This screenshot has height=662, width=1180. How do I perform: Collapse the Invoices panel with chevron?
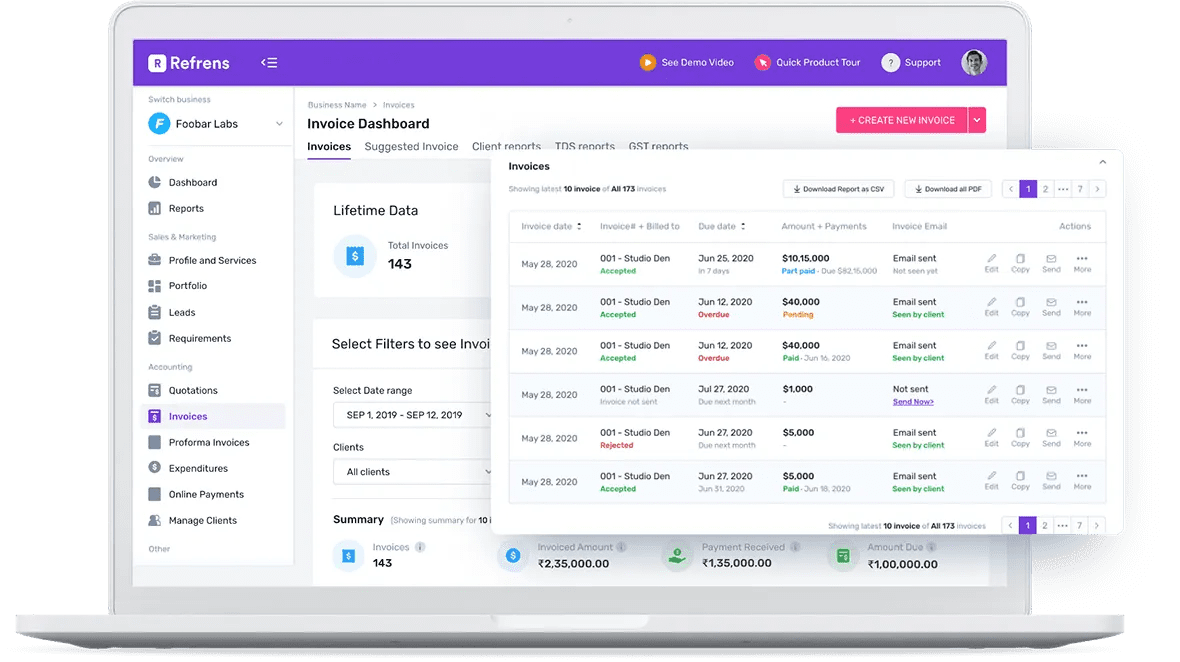[x=1103, y=162]
